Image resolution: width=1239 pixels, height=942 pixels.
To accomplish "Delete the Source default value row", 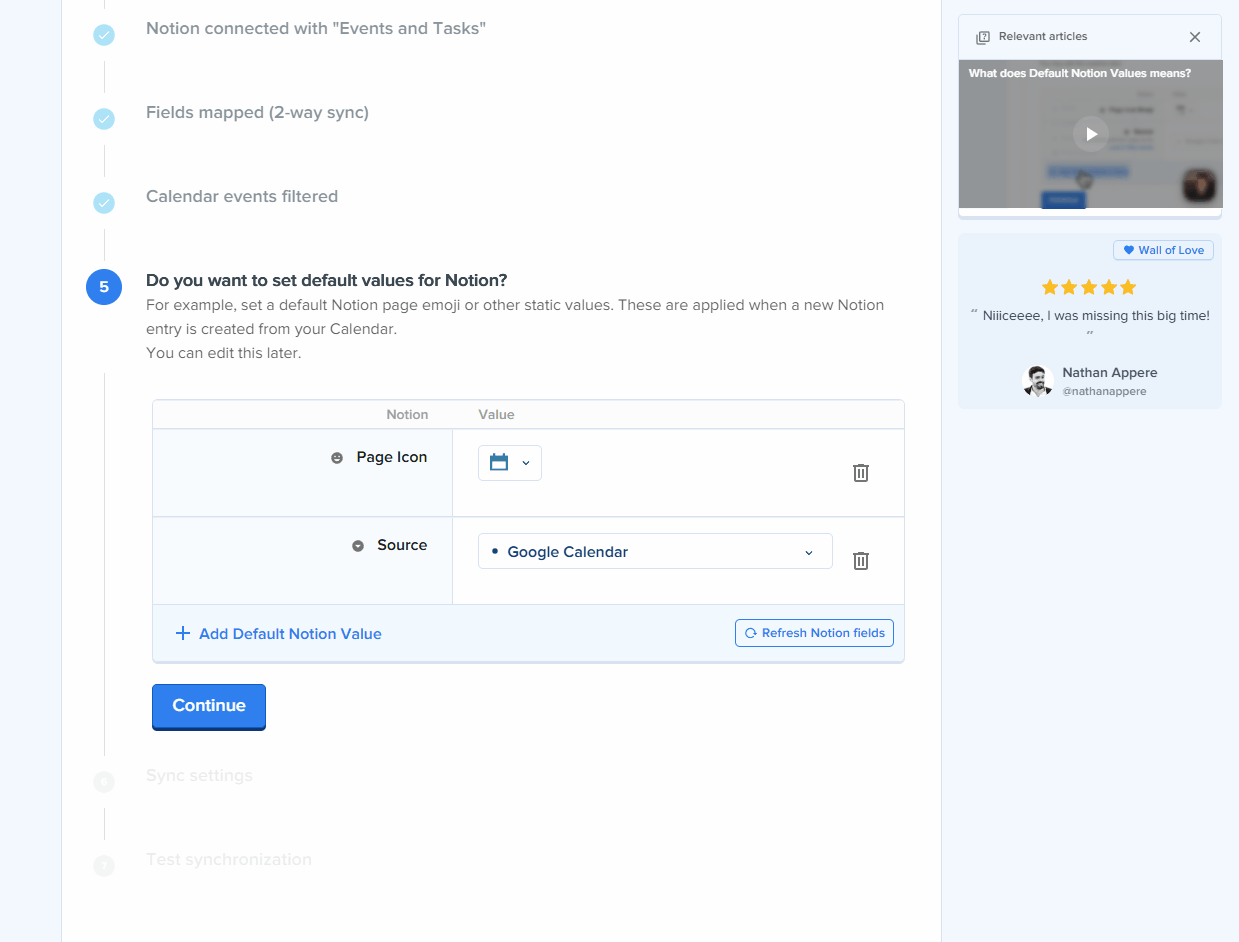I will 860,561.
